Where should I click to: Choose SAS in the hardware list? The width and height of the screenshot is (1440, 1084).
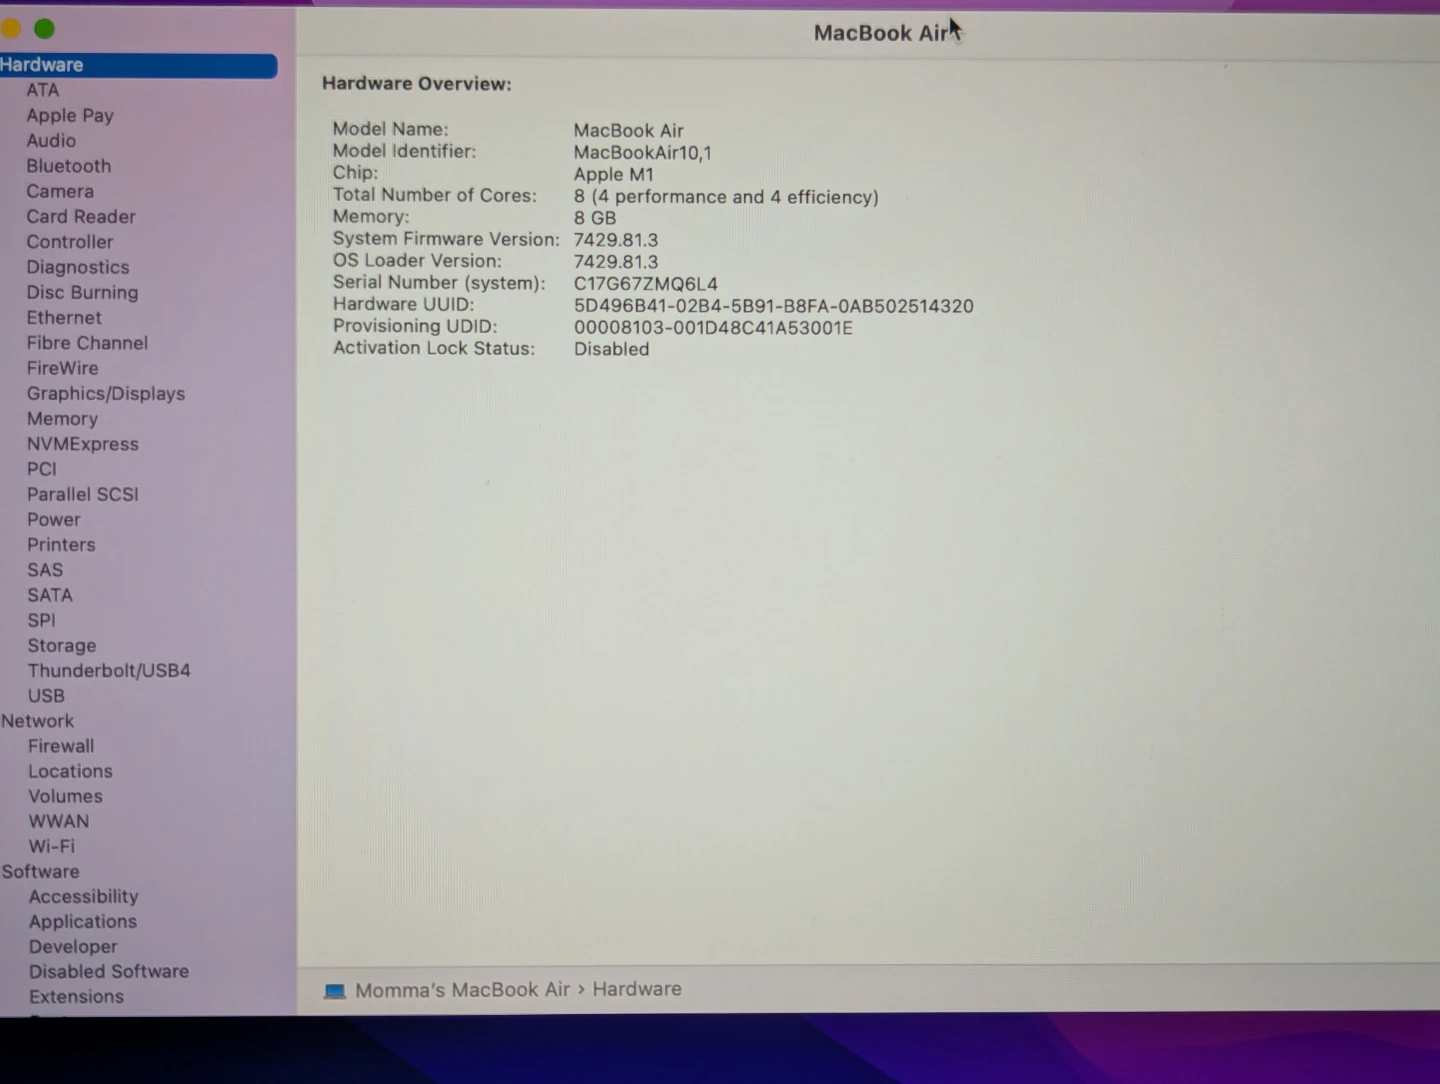tap(45, 570)
